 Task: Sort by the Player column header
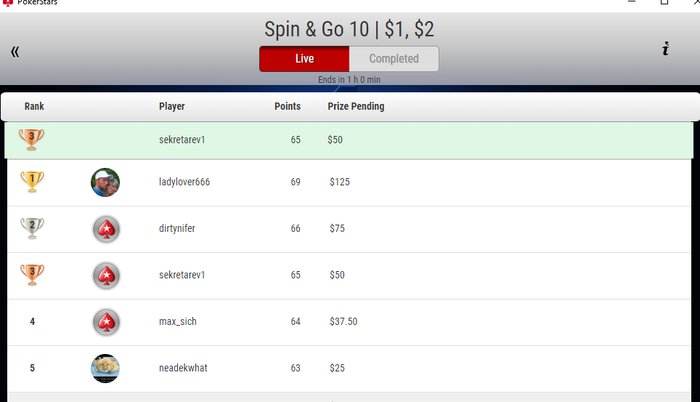[172, 107]
